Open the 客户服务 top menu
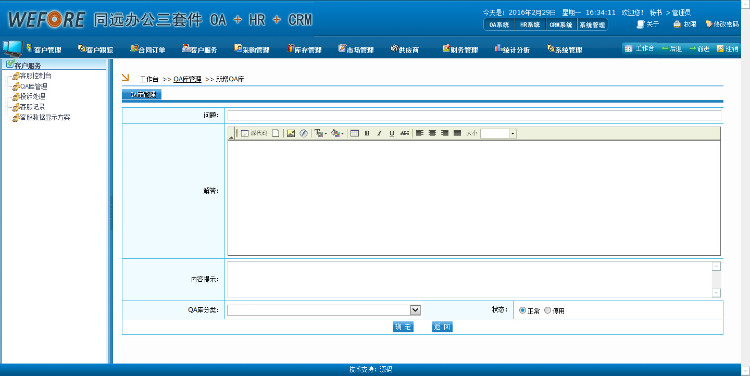 200,49
